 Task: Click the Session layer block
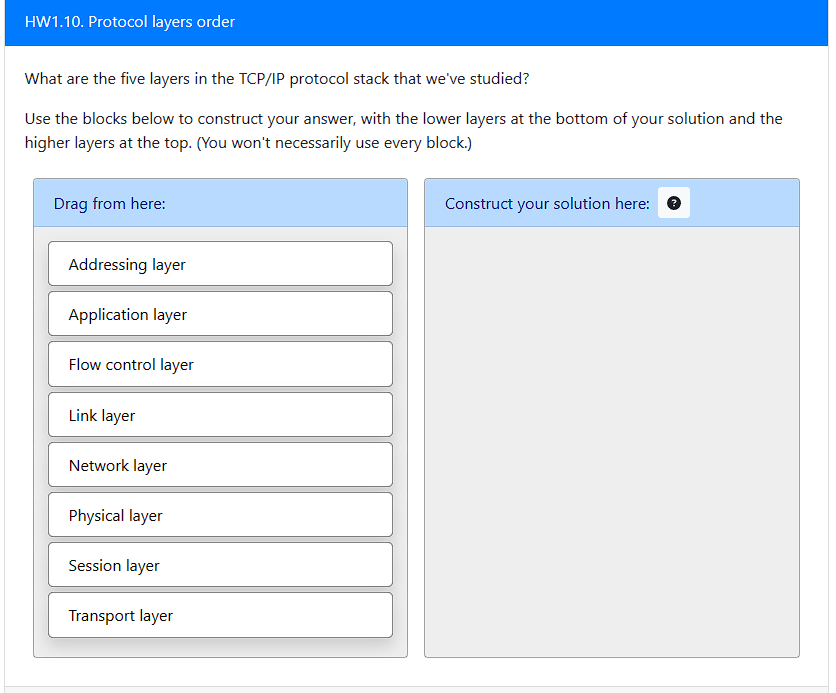220,565
